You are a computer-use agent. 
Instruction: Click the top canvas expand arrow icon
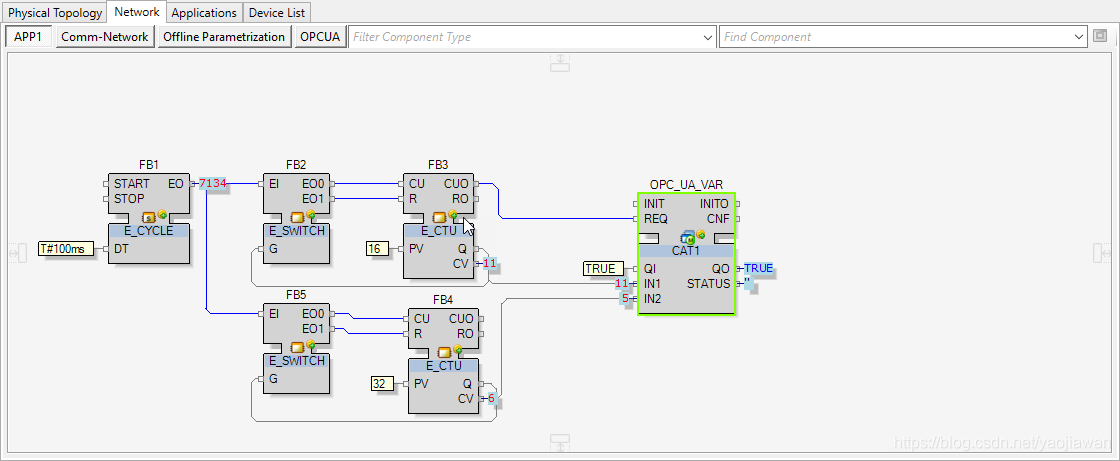tap(561, 62)
